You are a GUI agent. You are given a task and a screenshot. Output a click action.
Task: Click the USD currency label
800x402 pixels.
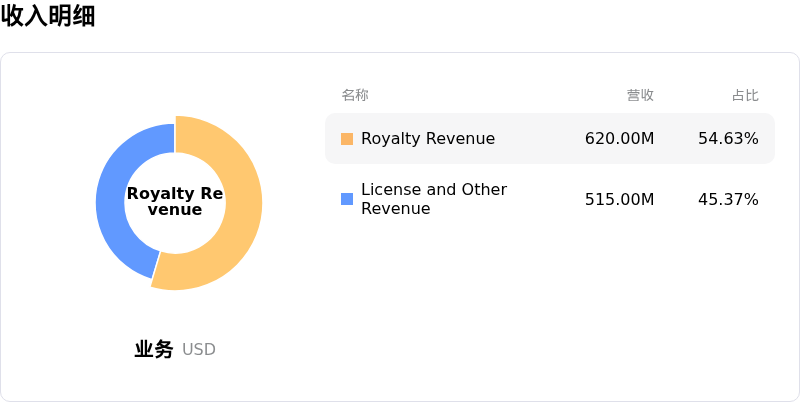pyautogui.click(x=199, y=350)
